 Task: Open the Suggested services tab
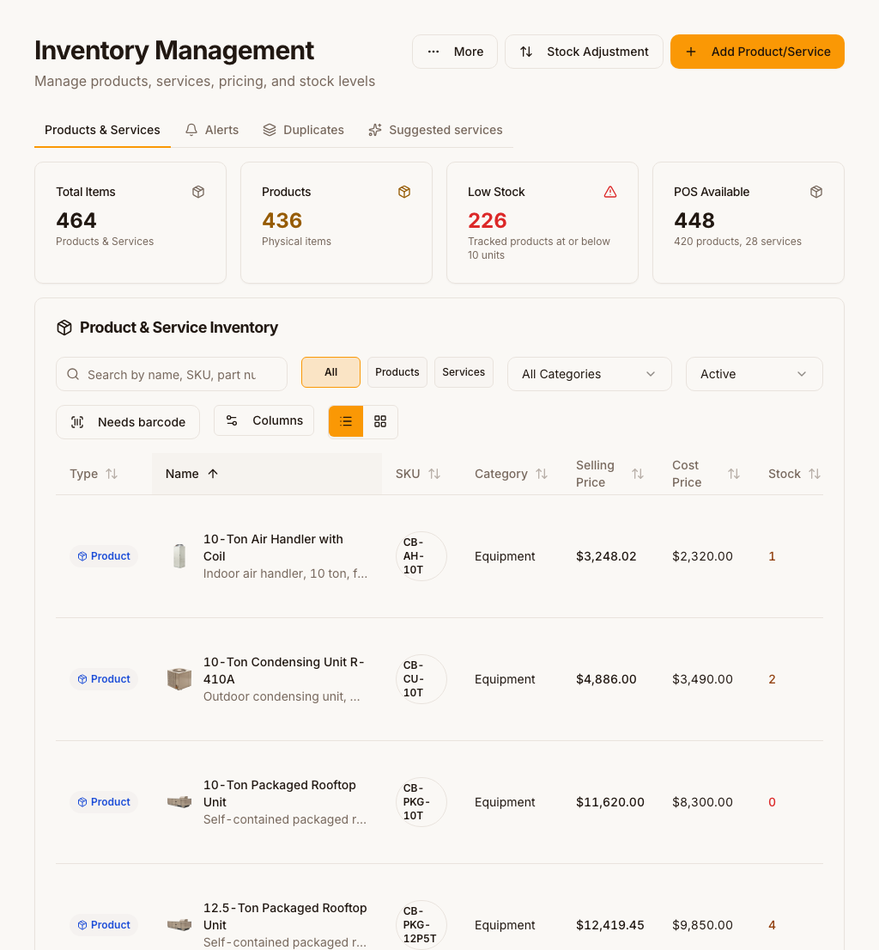[436, 130]
